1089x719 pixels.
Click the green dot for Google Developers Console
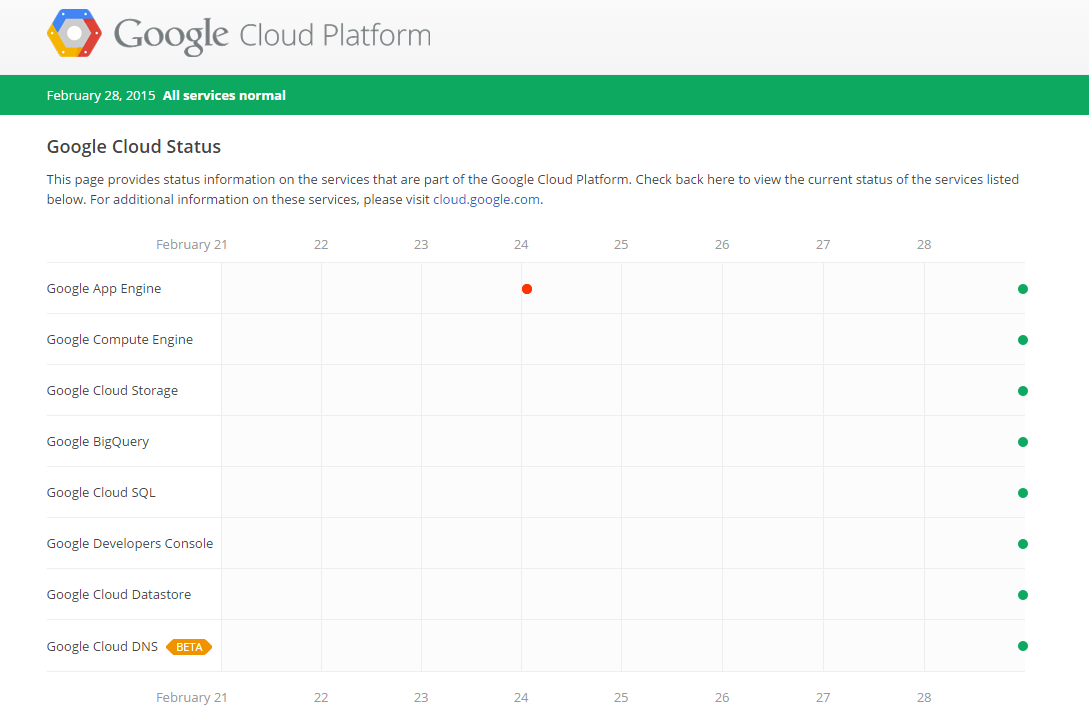pos(1023,544)
